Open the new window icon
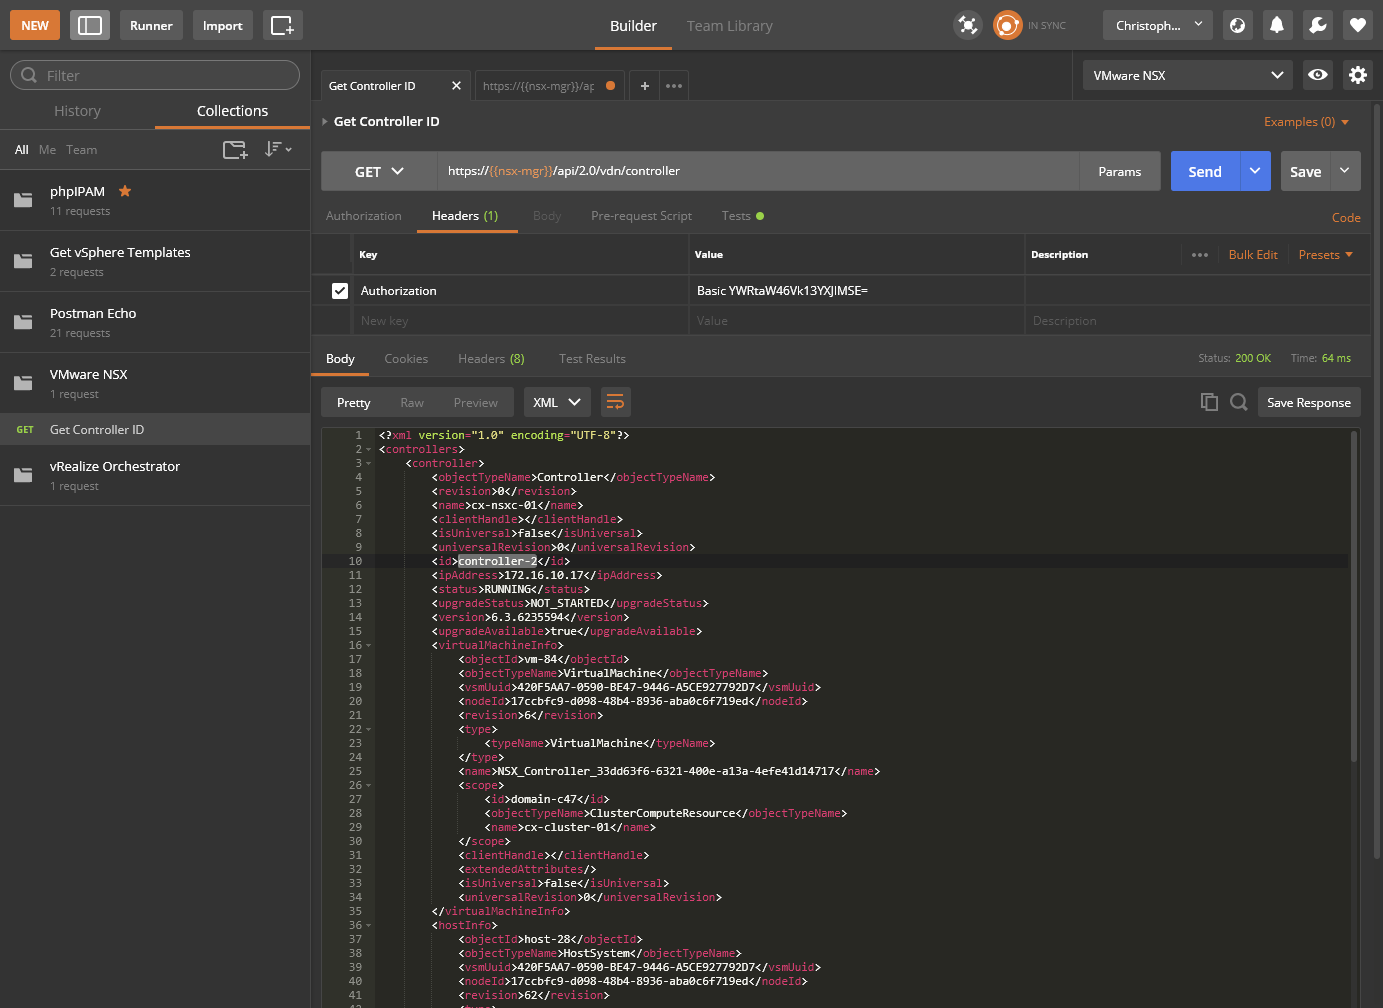This screenshot has width=1383, height=1008. (x=282, y=25)
